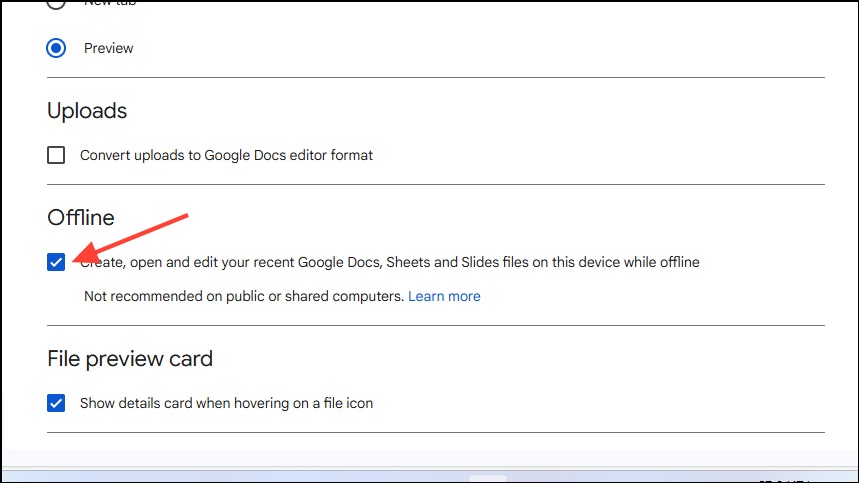This screenshot has height=483, width=859.
Task: Enable Convert uploads to Google Docs format checkbox
Action: pyautogui.click(x=56, y=155)
